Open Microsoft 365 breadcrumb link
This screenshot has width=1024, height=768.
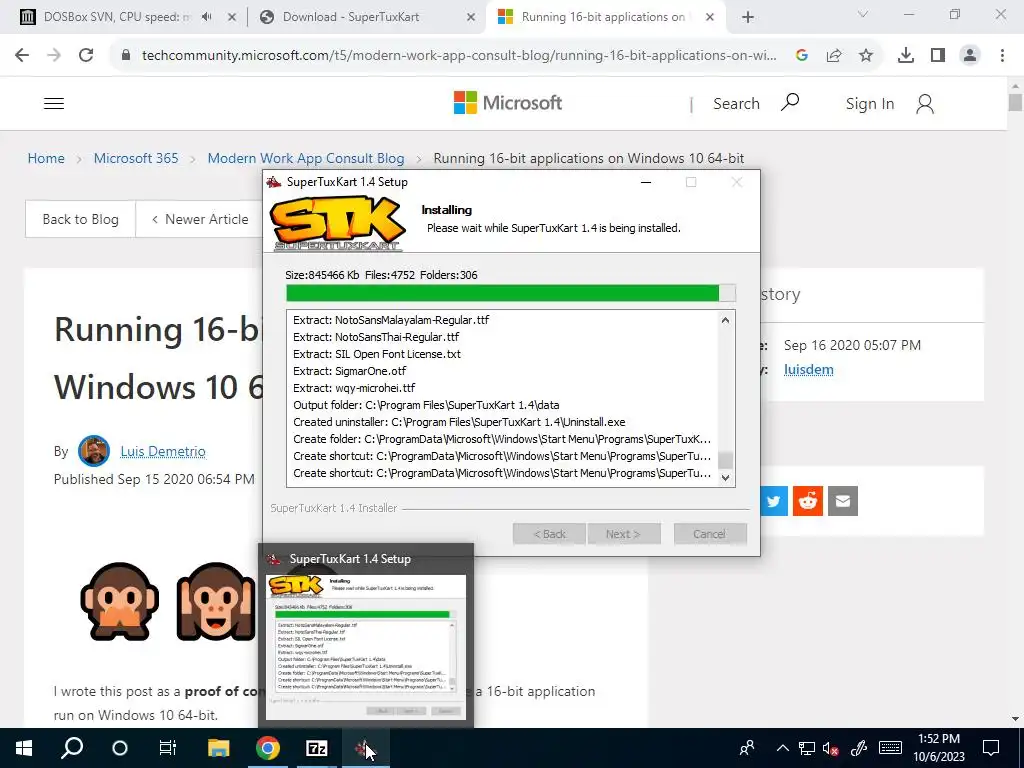136,158
